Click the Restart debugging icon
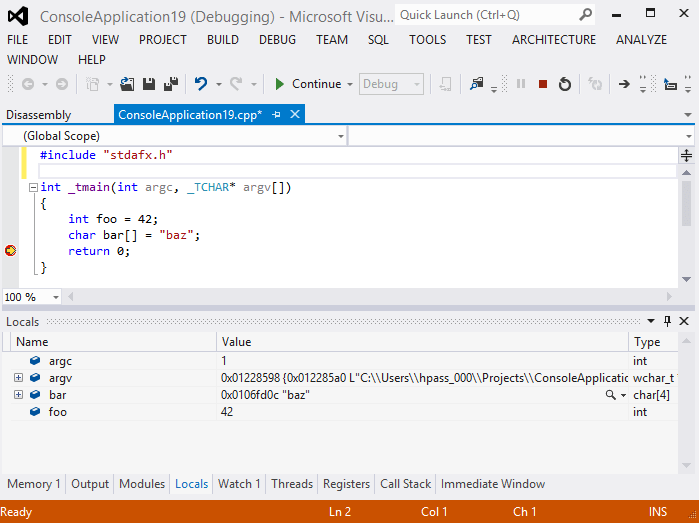 click(565, 84)
